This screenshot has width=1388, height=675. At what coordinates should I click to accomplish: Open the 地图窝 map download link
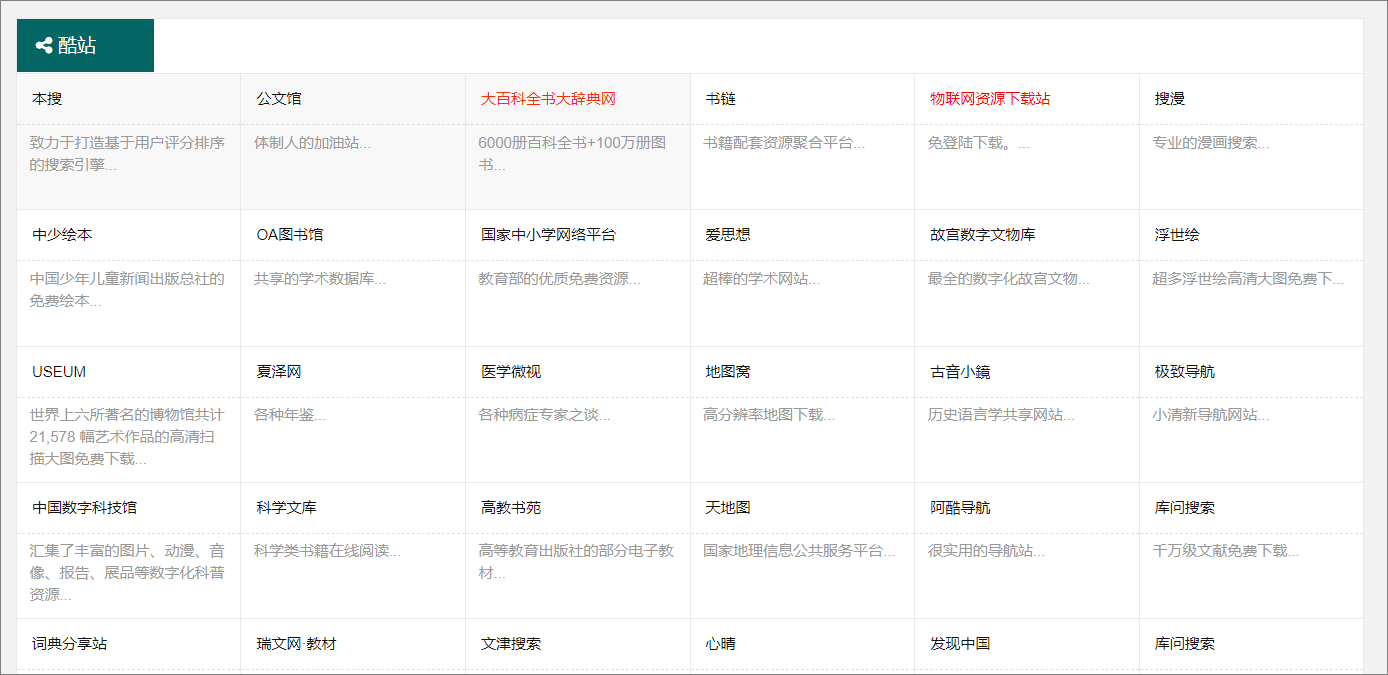point(725,370)
